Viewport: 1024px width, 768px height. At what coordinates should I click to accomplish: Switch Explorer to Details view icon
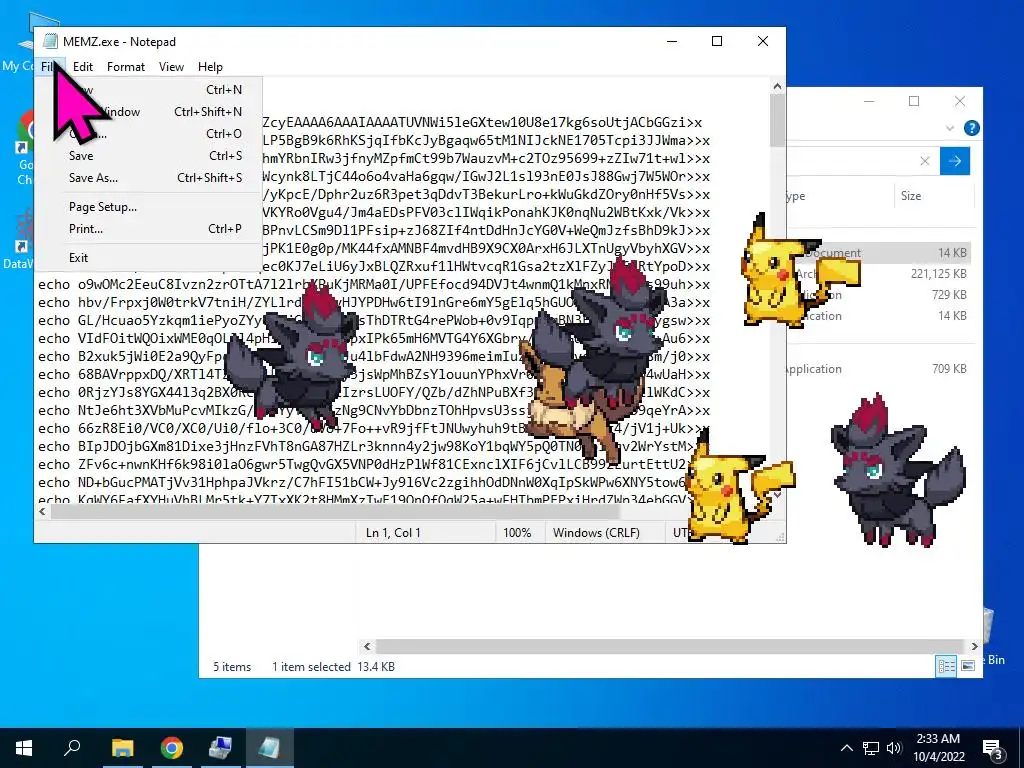coord(946,665)
